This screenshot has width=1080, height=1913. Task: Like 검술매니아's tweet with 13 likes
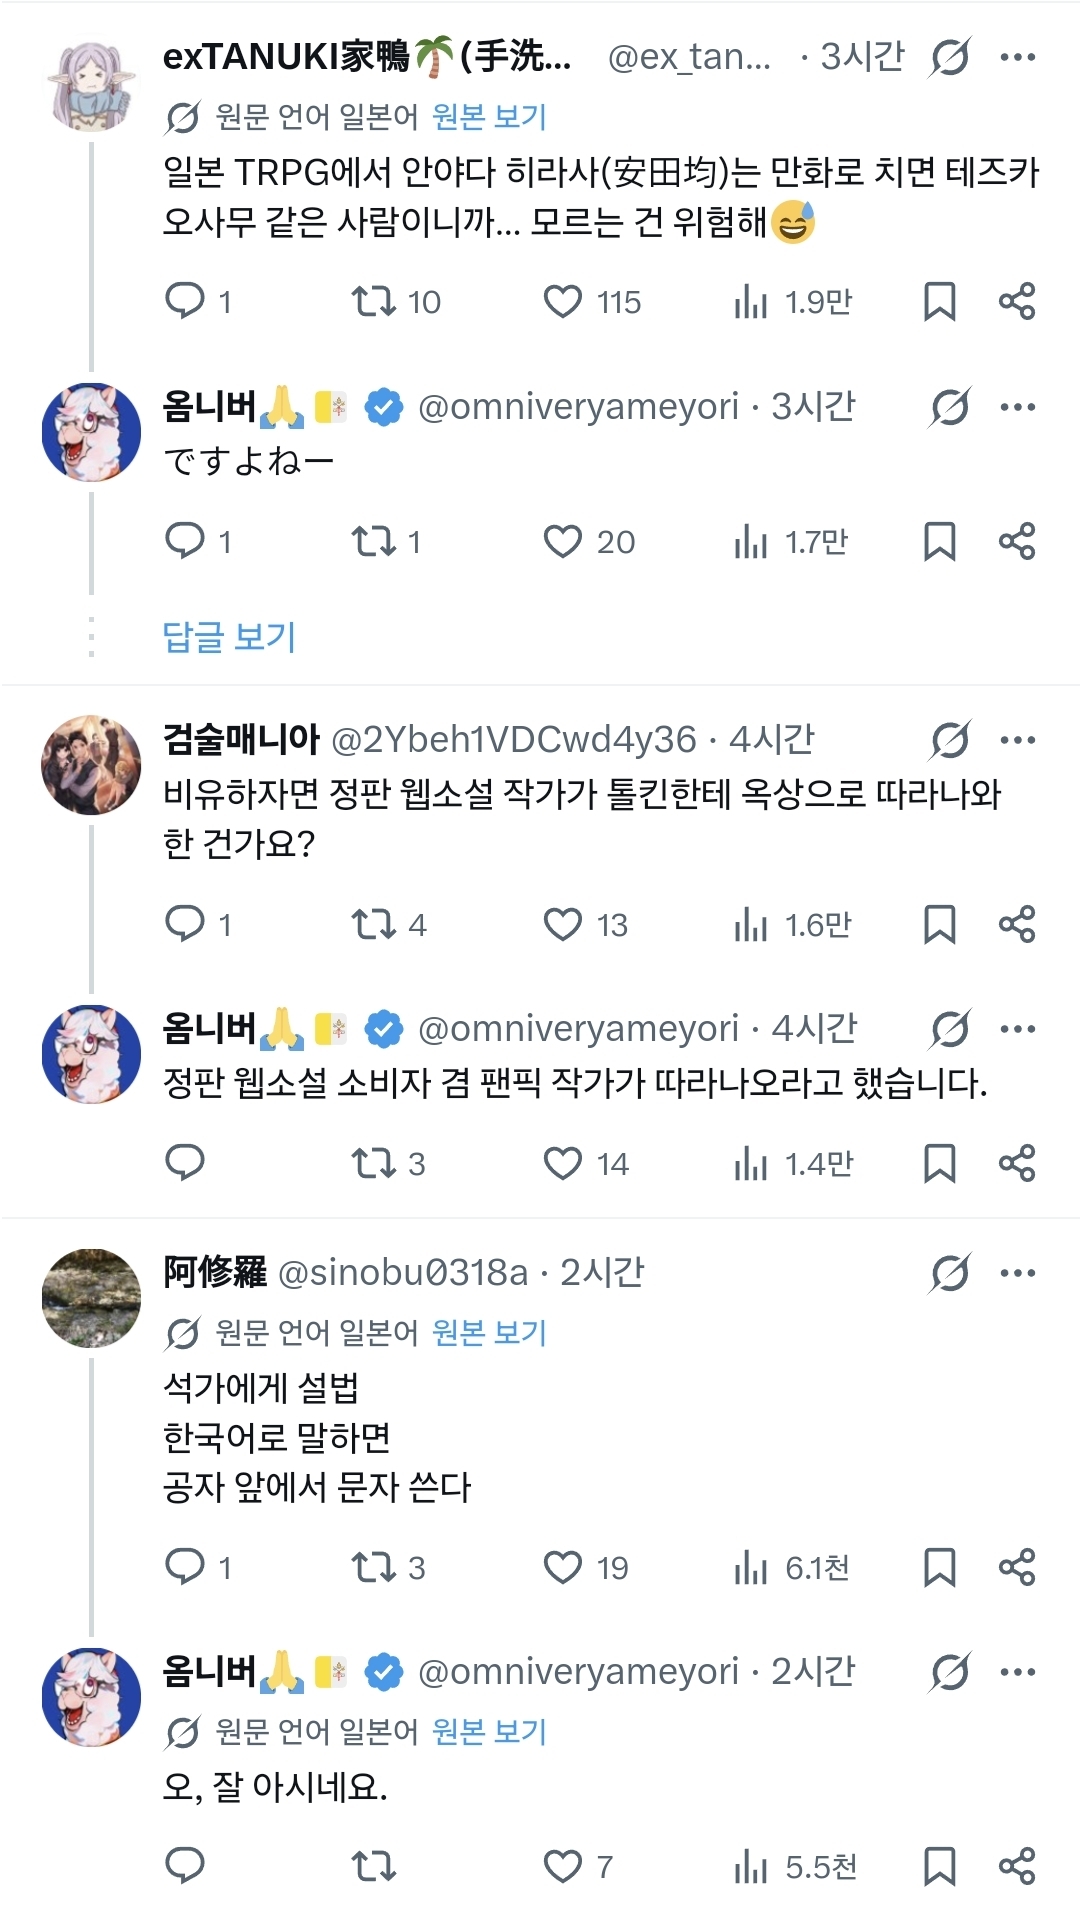click(x=562, y=924)
